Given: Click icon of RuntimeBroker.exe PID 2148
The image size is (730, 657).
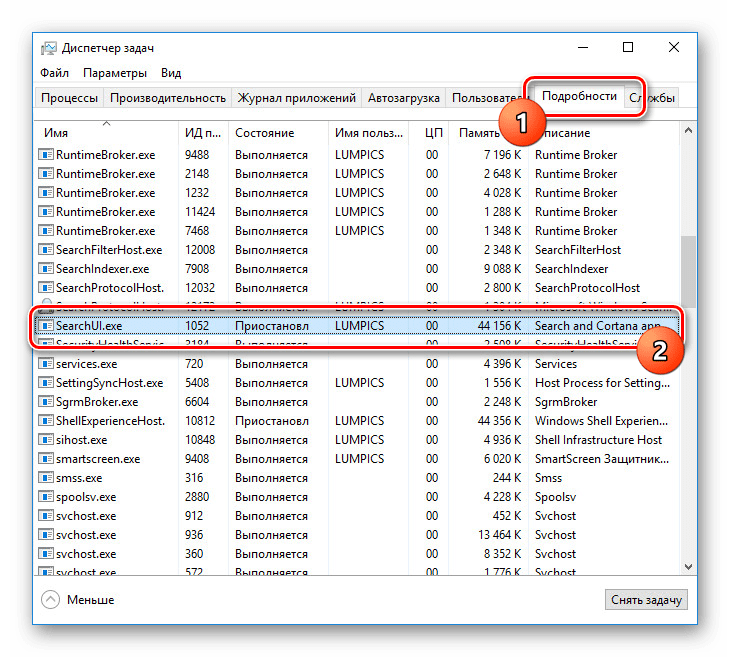Looking at the screenshot, I should [46, 173].
